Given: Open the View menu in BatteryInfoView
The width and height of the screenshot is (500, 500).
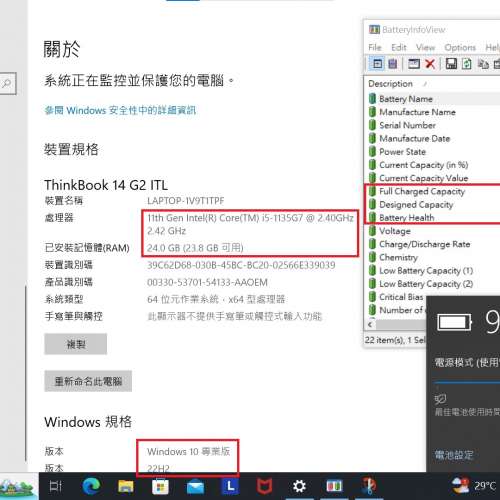Looking at the screenshot, I should (x=425, y=48).
